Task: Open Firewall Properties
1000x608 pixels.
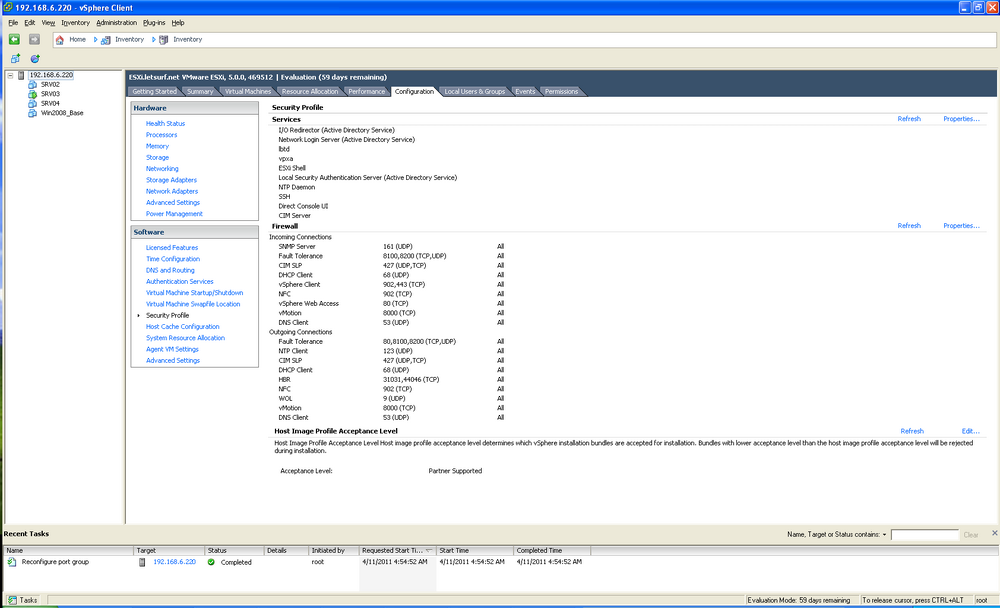Action: [x=961, y=225]
